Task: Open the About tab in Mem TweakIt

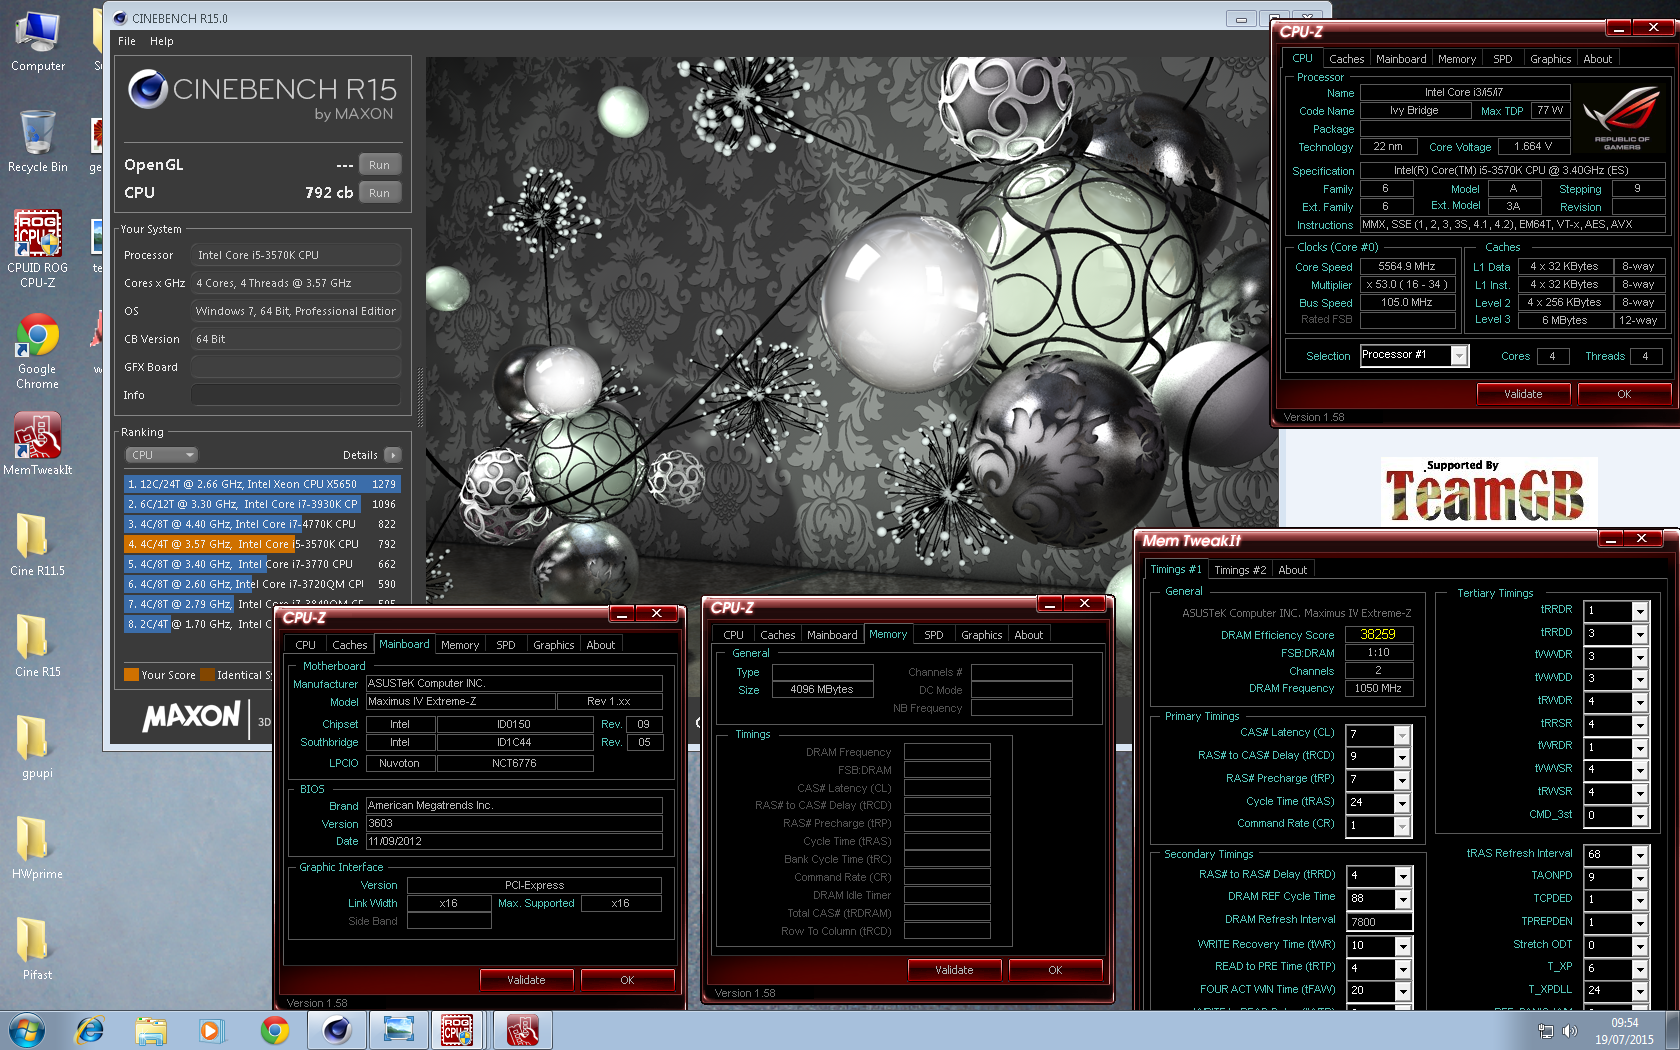Action: pyautogui.click(x=1292, y=570)
